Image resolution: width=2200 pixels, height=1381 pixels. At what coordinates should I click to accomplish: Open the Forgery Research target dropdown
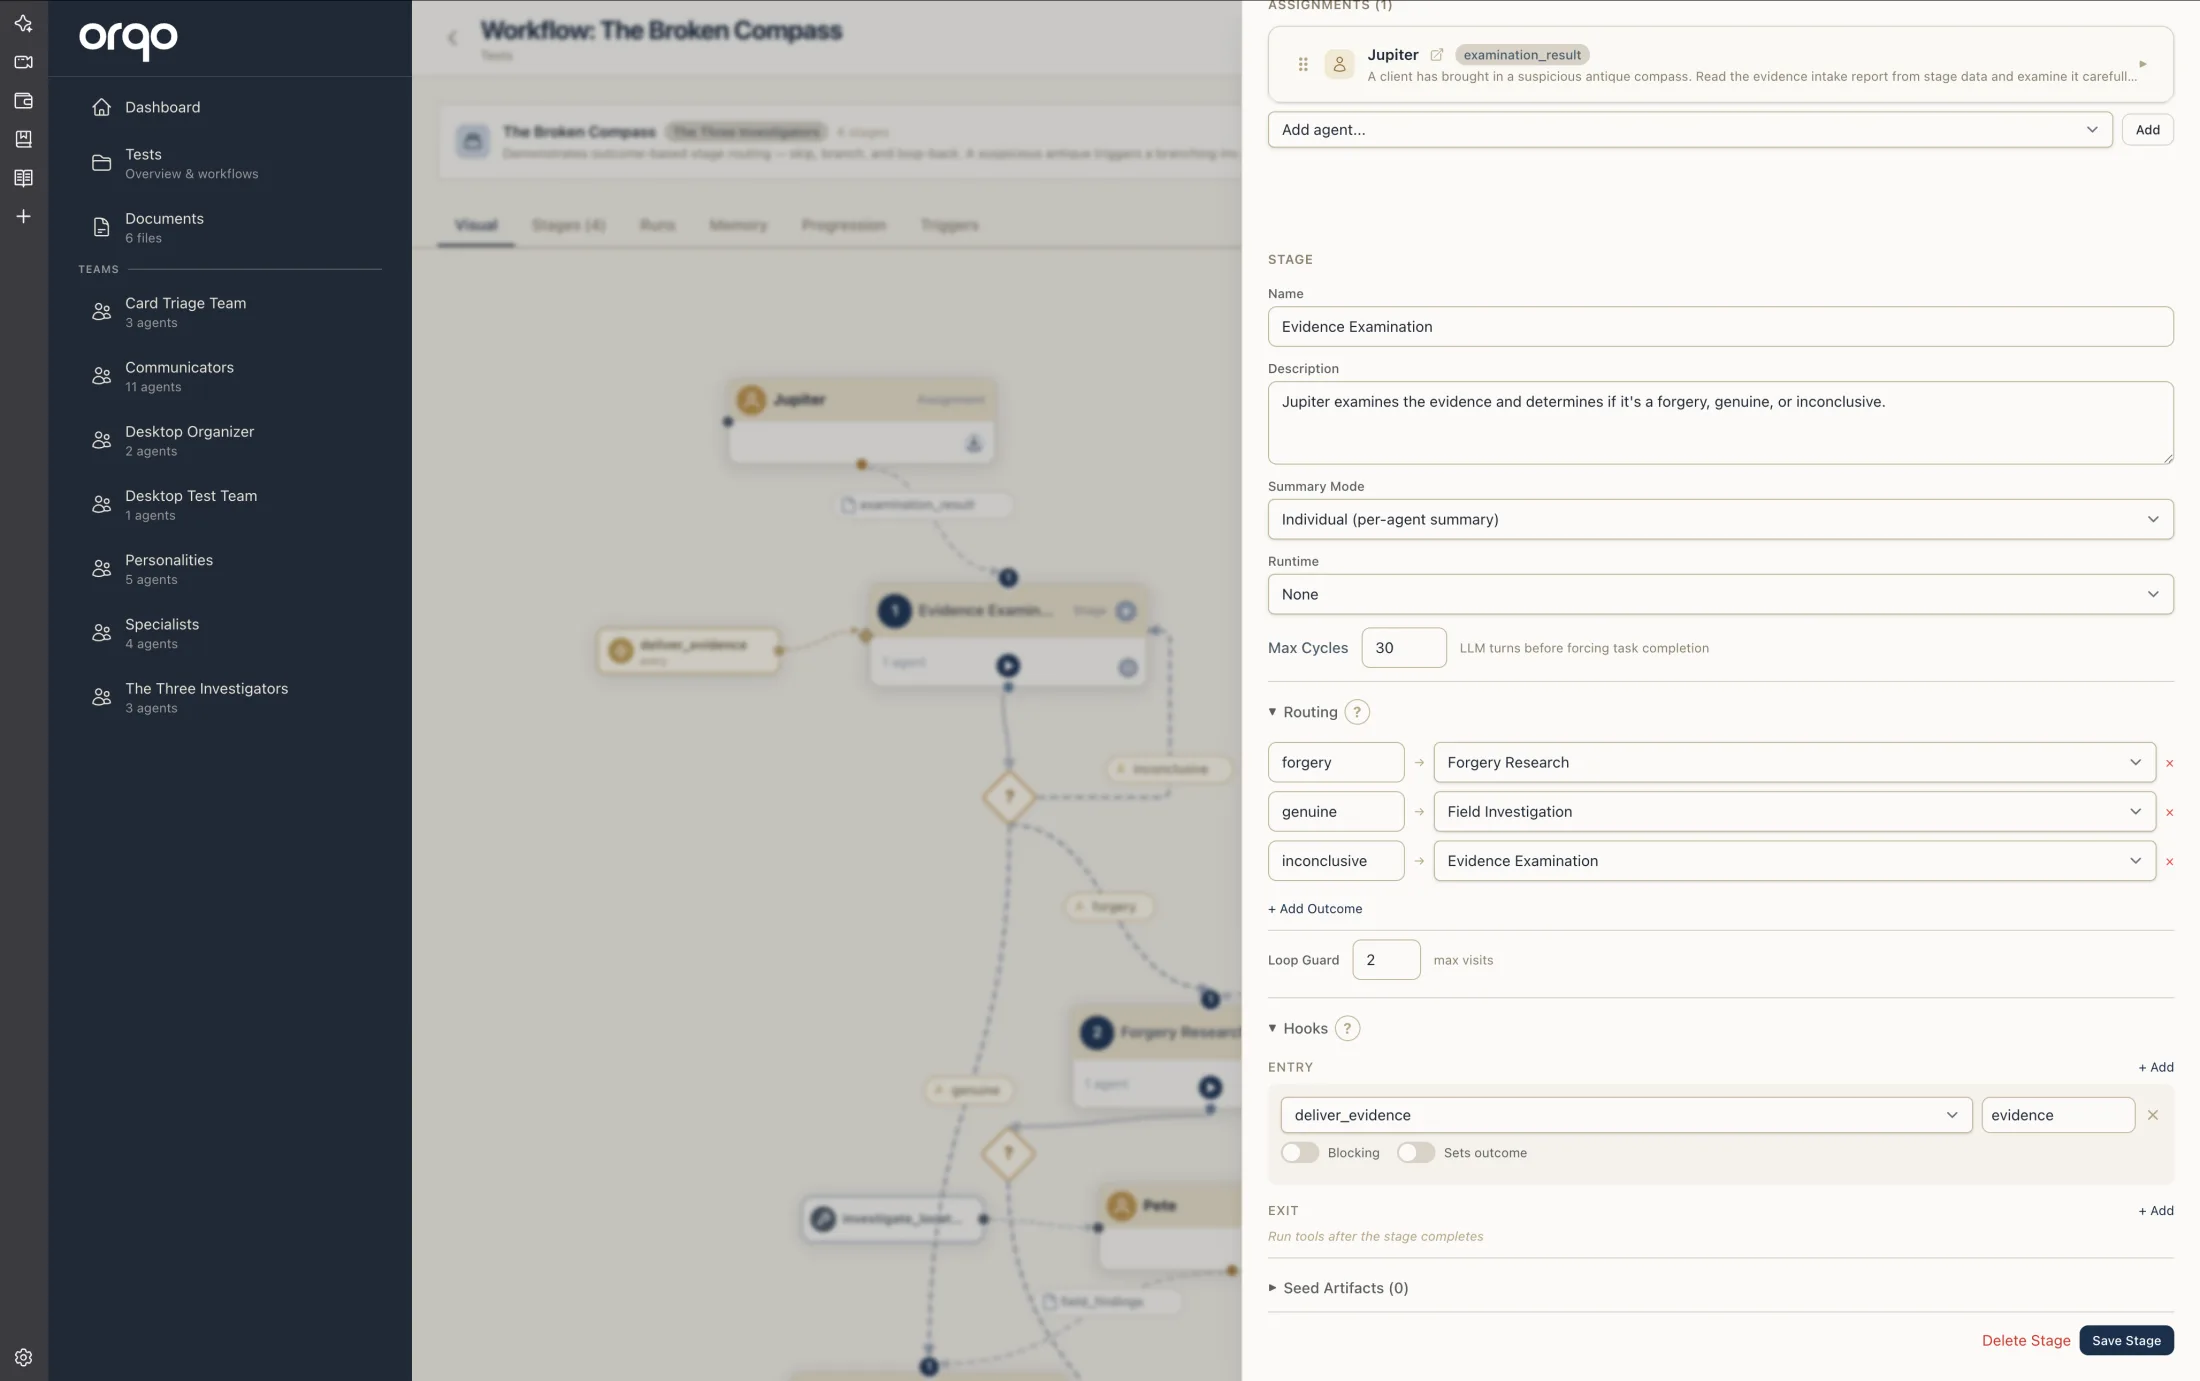(x=1794, y=762)
